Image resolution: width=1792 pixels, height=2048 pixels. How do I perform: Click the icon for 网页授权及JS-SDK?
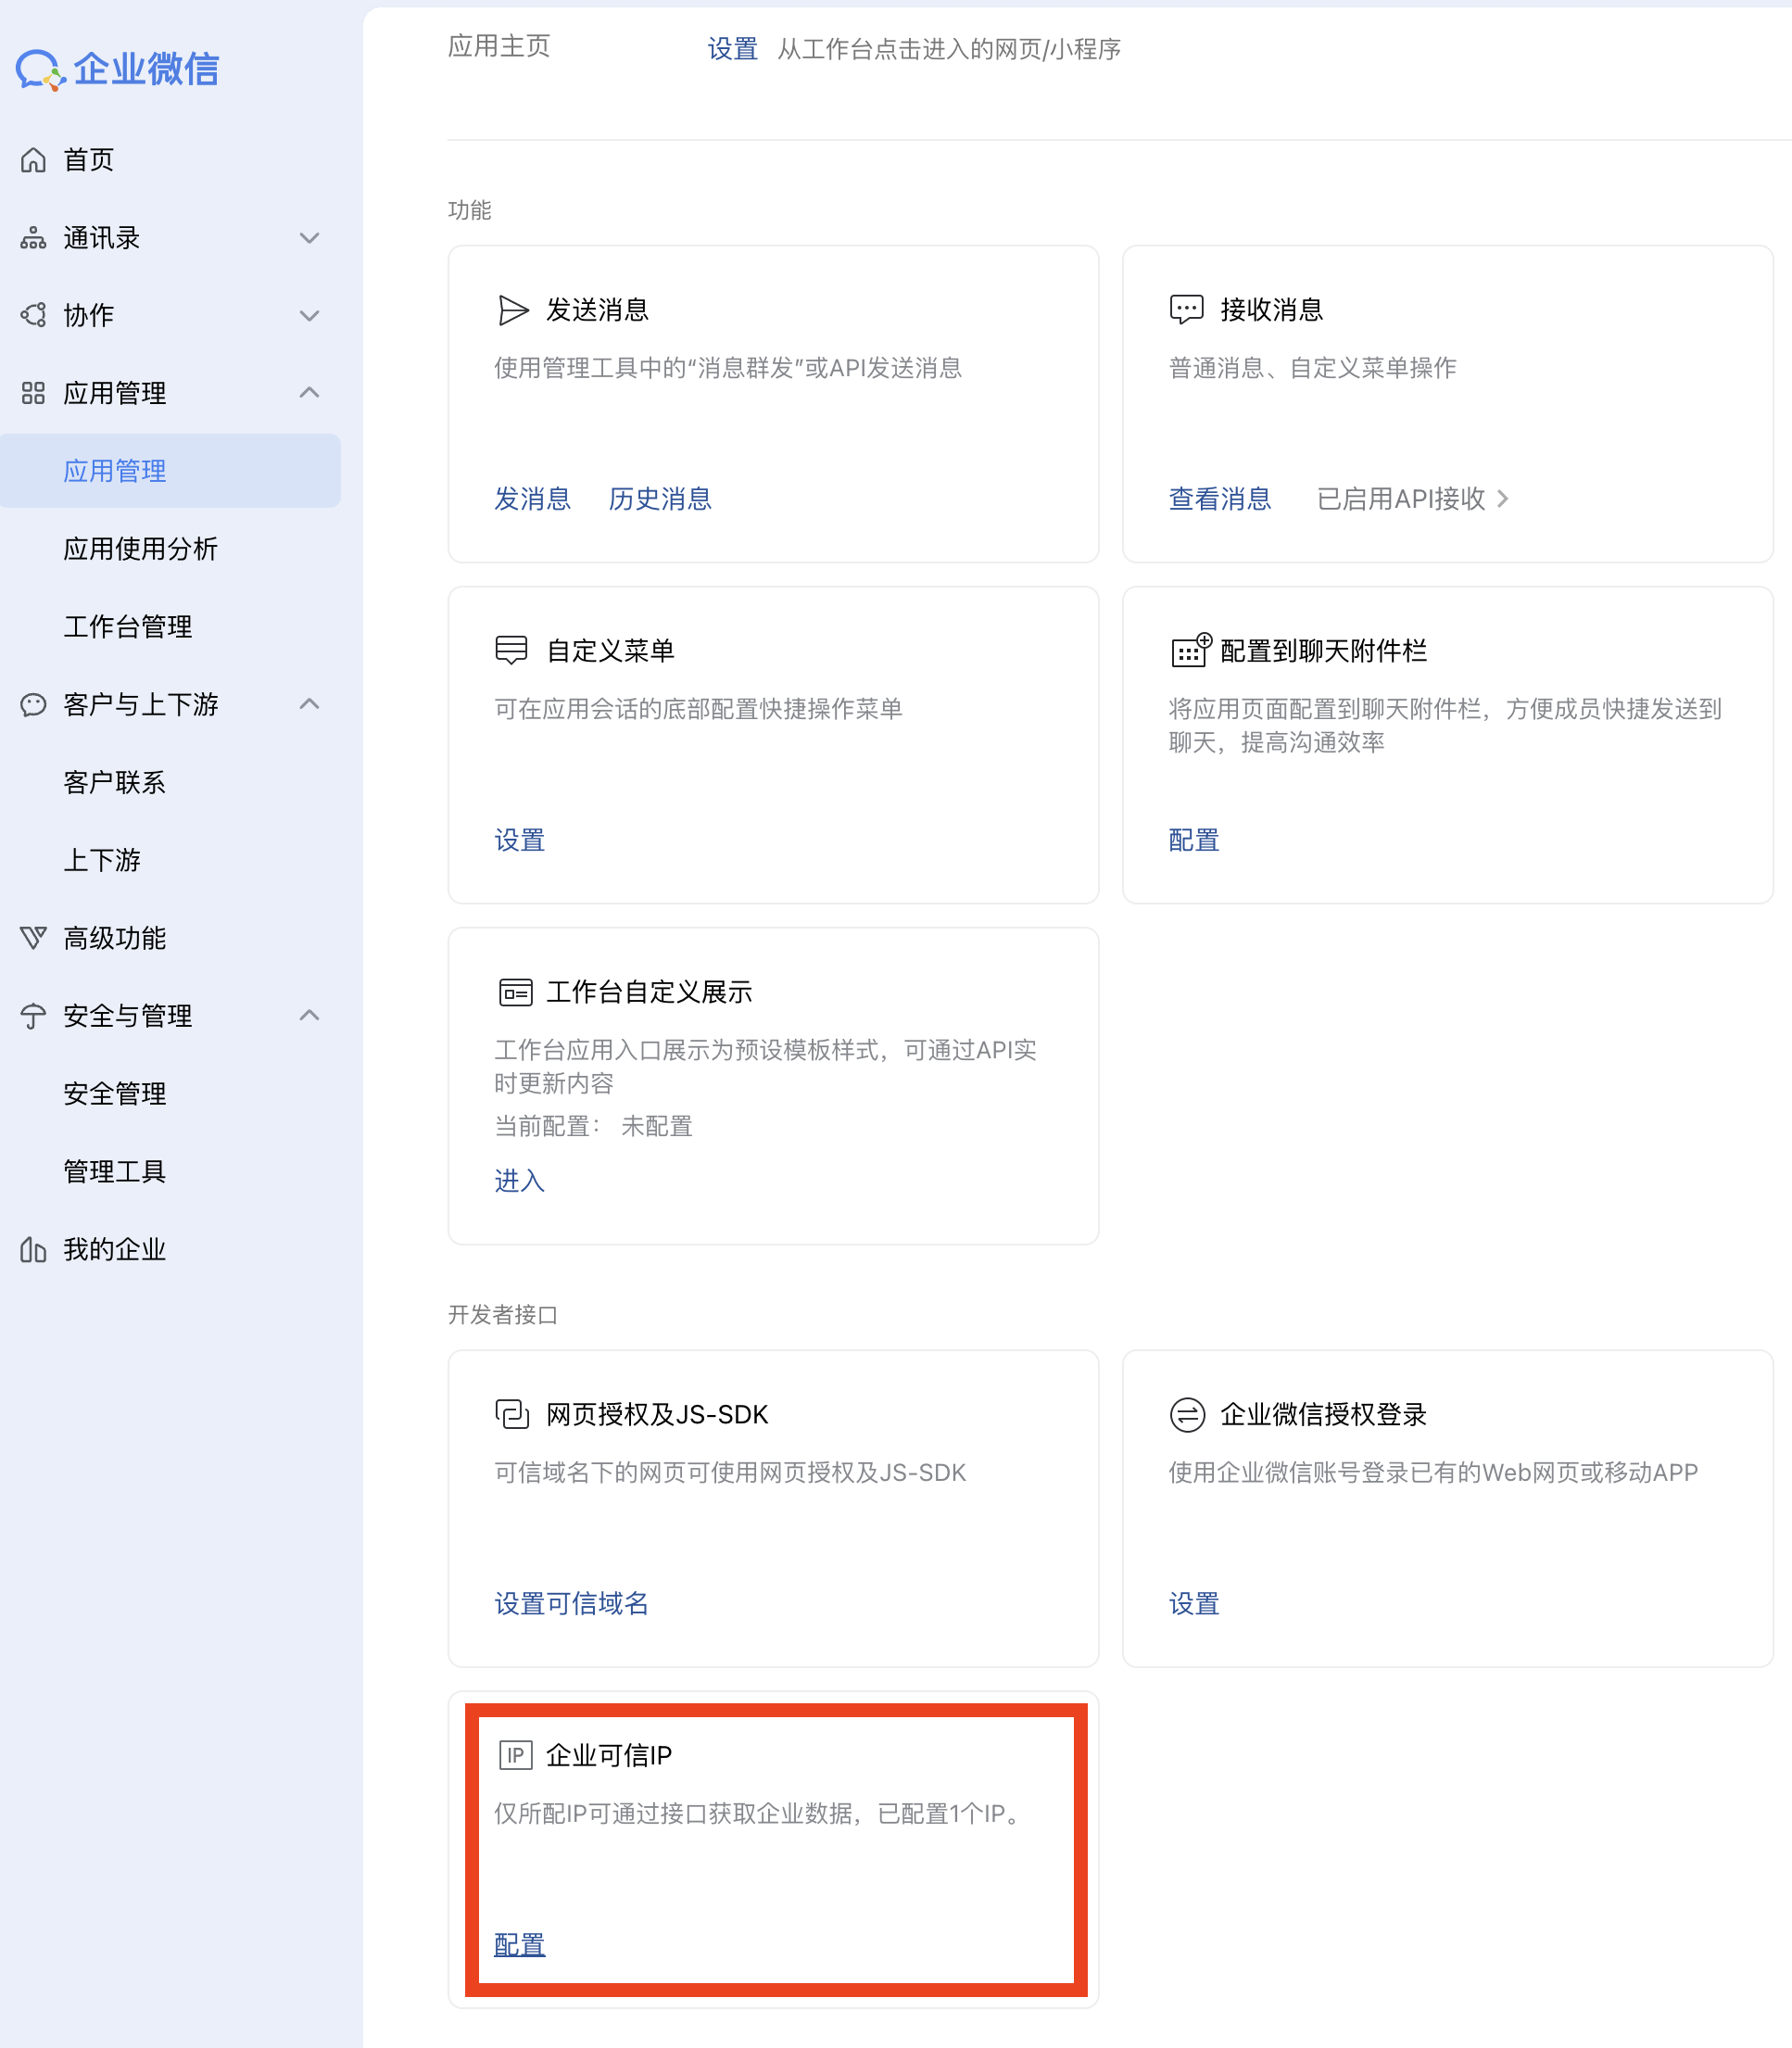(512, 1414)
